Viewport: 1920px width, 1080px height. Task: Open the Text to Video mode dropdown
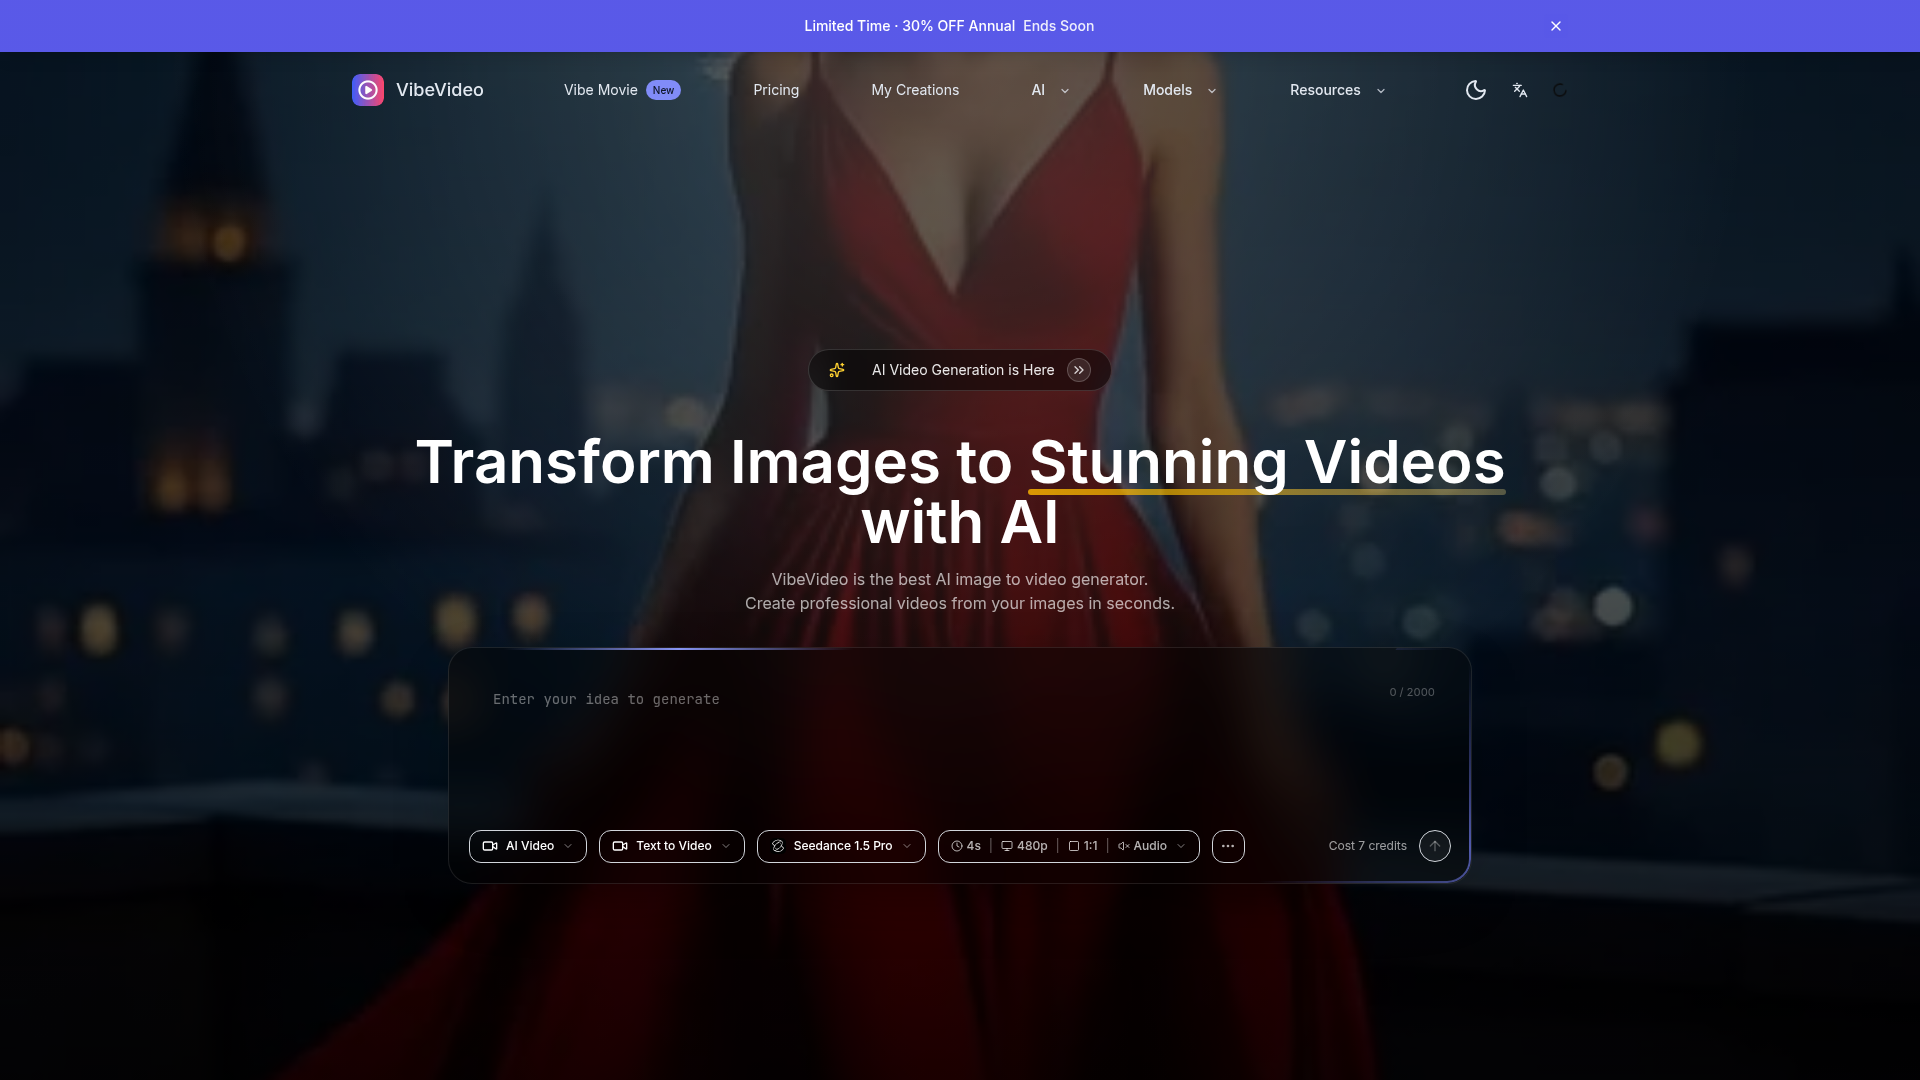pos(671,846)
